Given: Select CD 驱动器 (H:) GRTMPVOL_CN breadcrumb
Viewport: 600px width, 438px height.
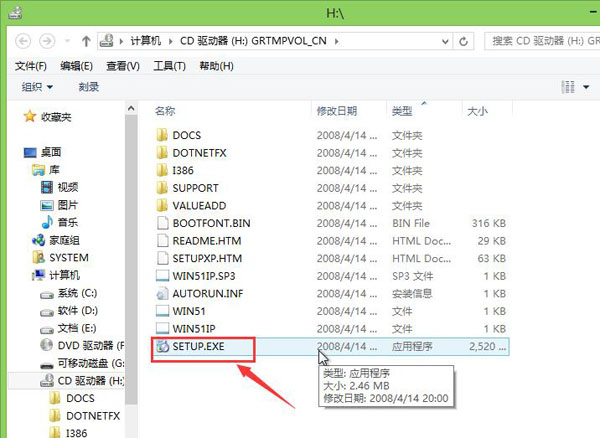Looking at the screenshot, I should tap(253, 41).
